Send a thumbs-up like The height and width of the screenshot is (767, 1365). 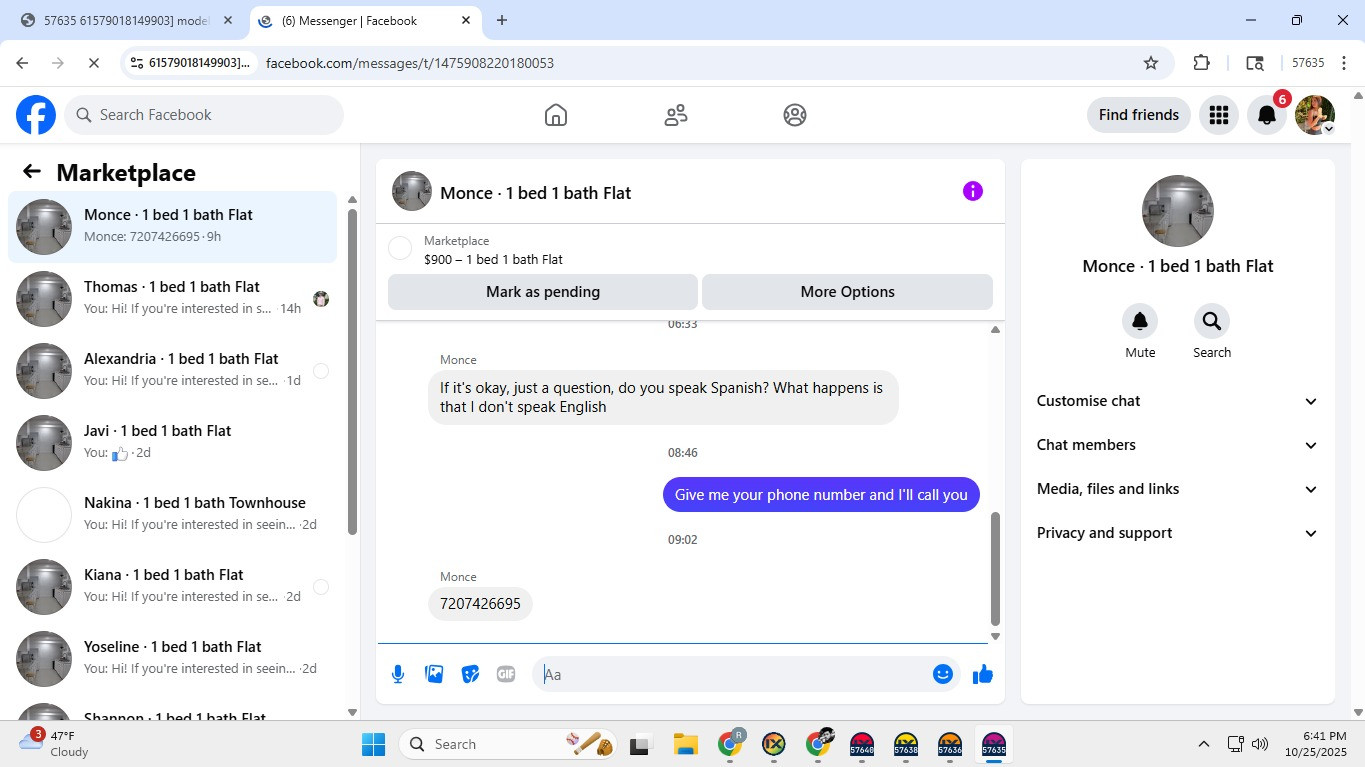(983, 674)
